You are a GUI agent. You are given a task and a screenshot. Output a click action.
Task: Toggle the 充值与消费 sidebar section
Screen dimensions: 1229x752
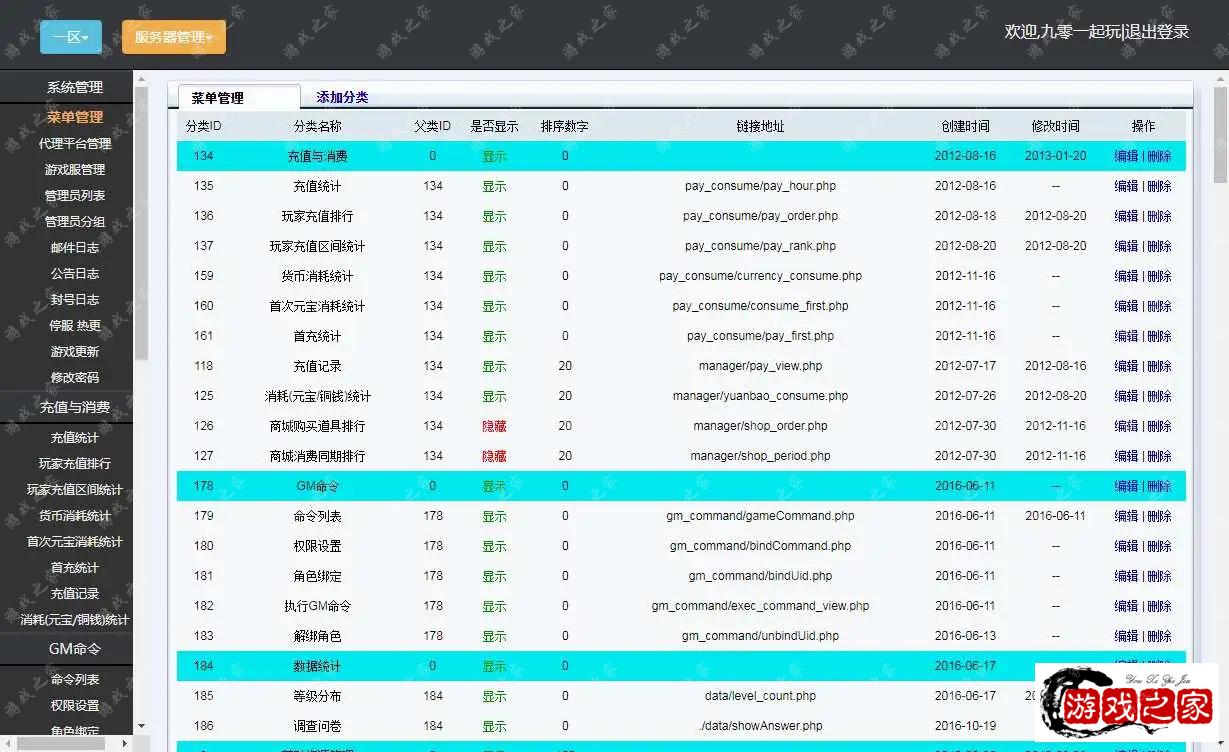click(74, 407)
